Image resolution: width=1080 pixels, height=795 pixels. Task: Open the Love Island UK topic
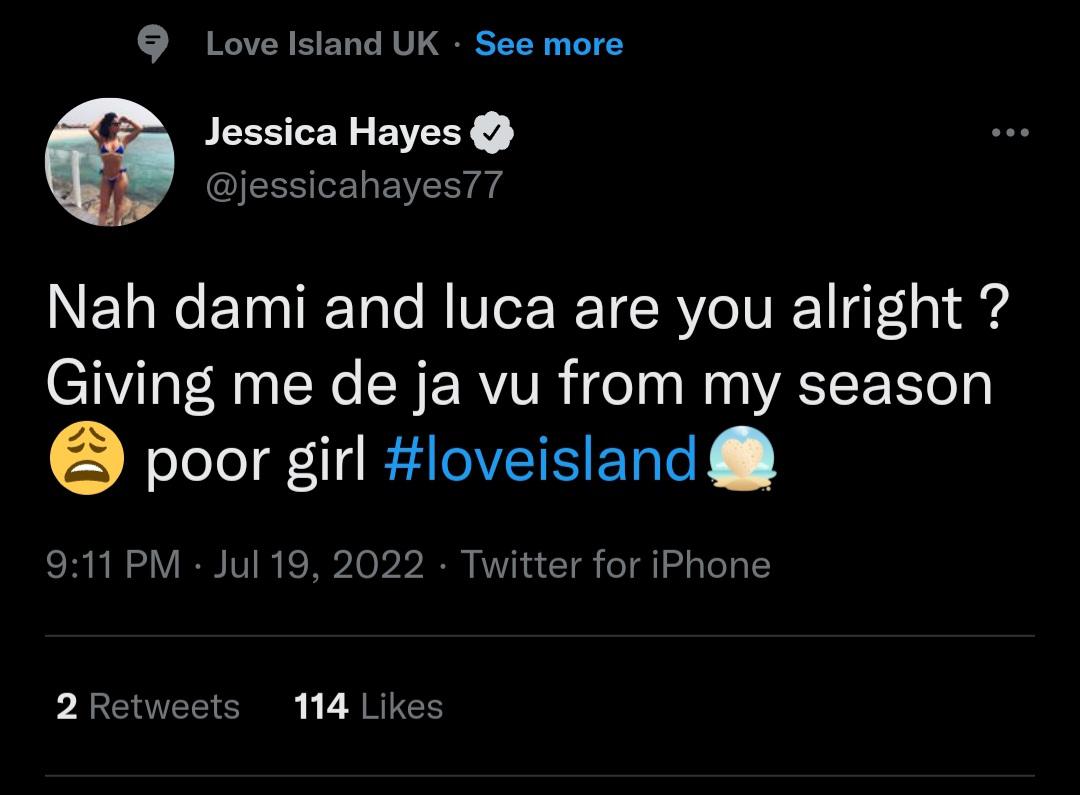(x=322, y=44)
